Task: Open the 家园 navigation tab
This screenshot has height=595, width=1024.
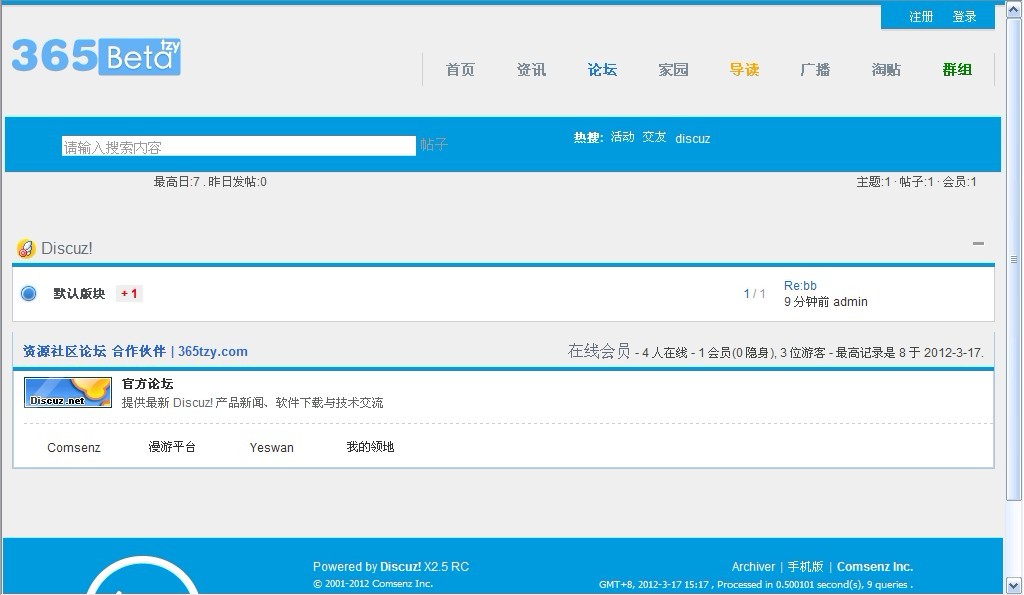Action: [x=673, y=69]
